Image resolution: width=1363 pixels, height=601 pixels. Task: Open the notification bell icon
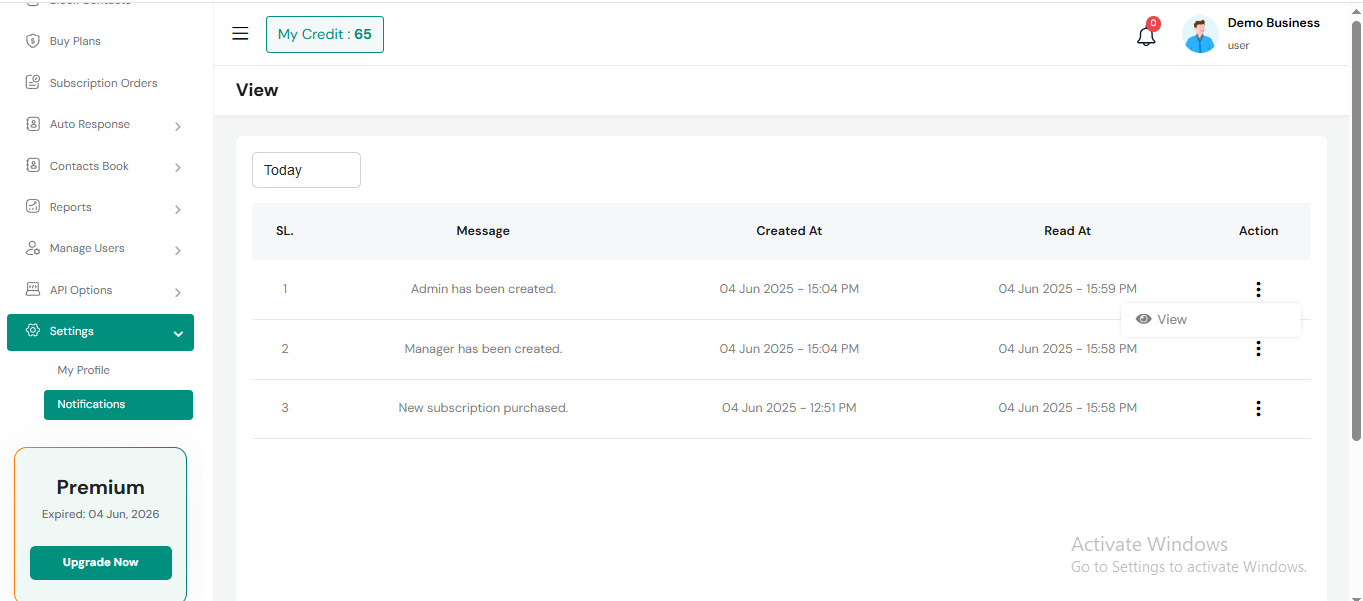(x=1146, y=36)
